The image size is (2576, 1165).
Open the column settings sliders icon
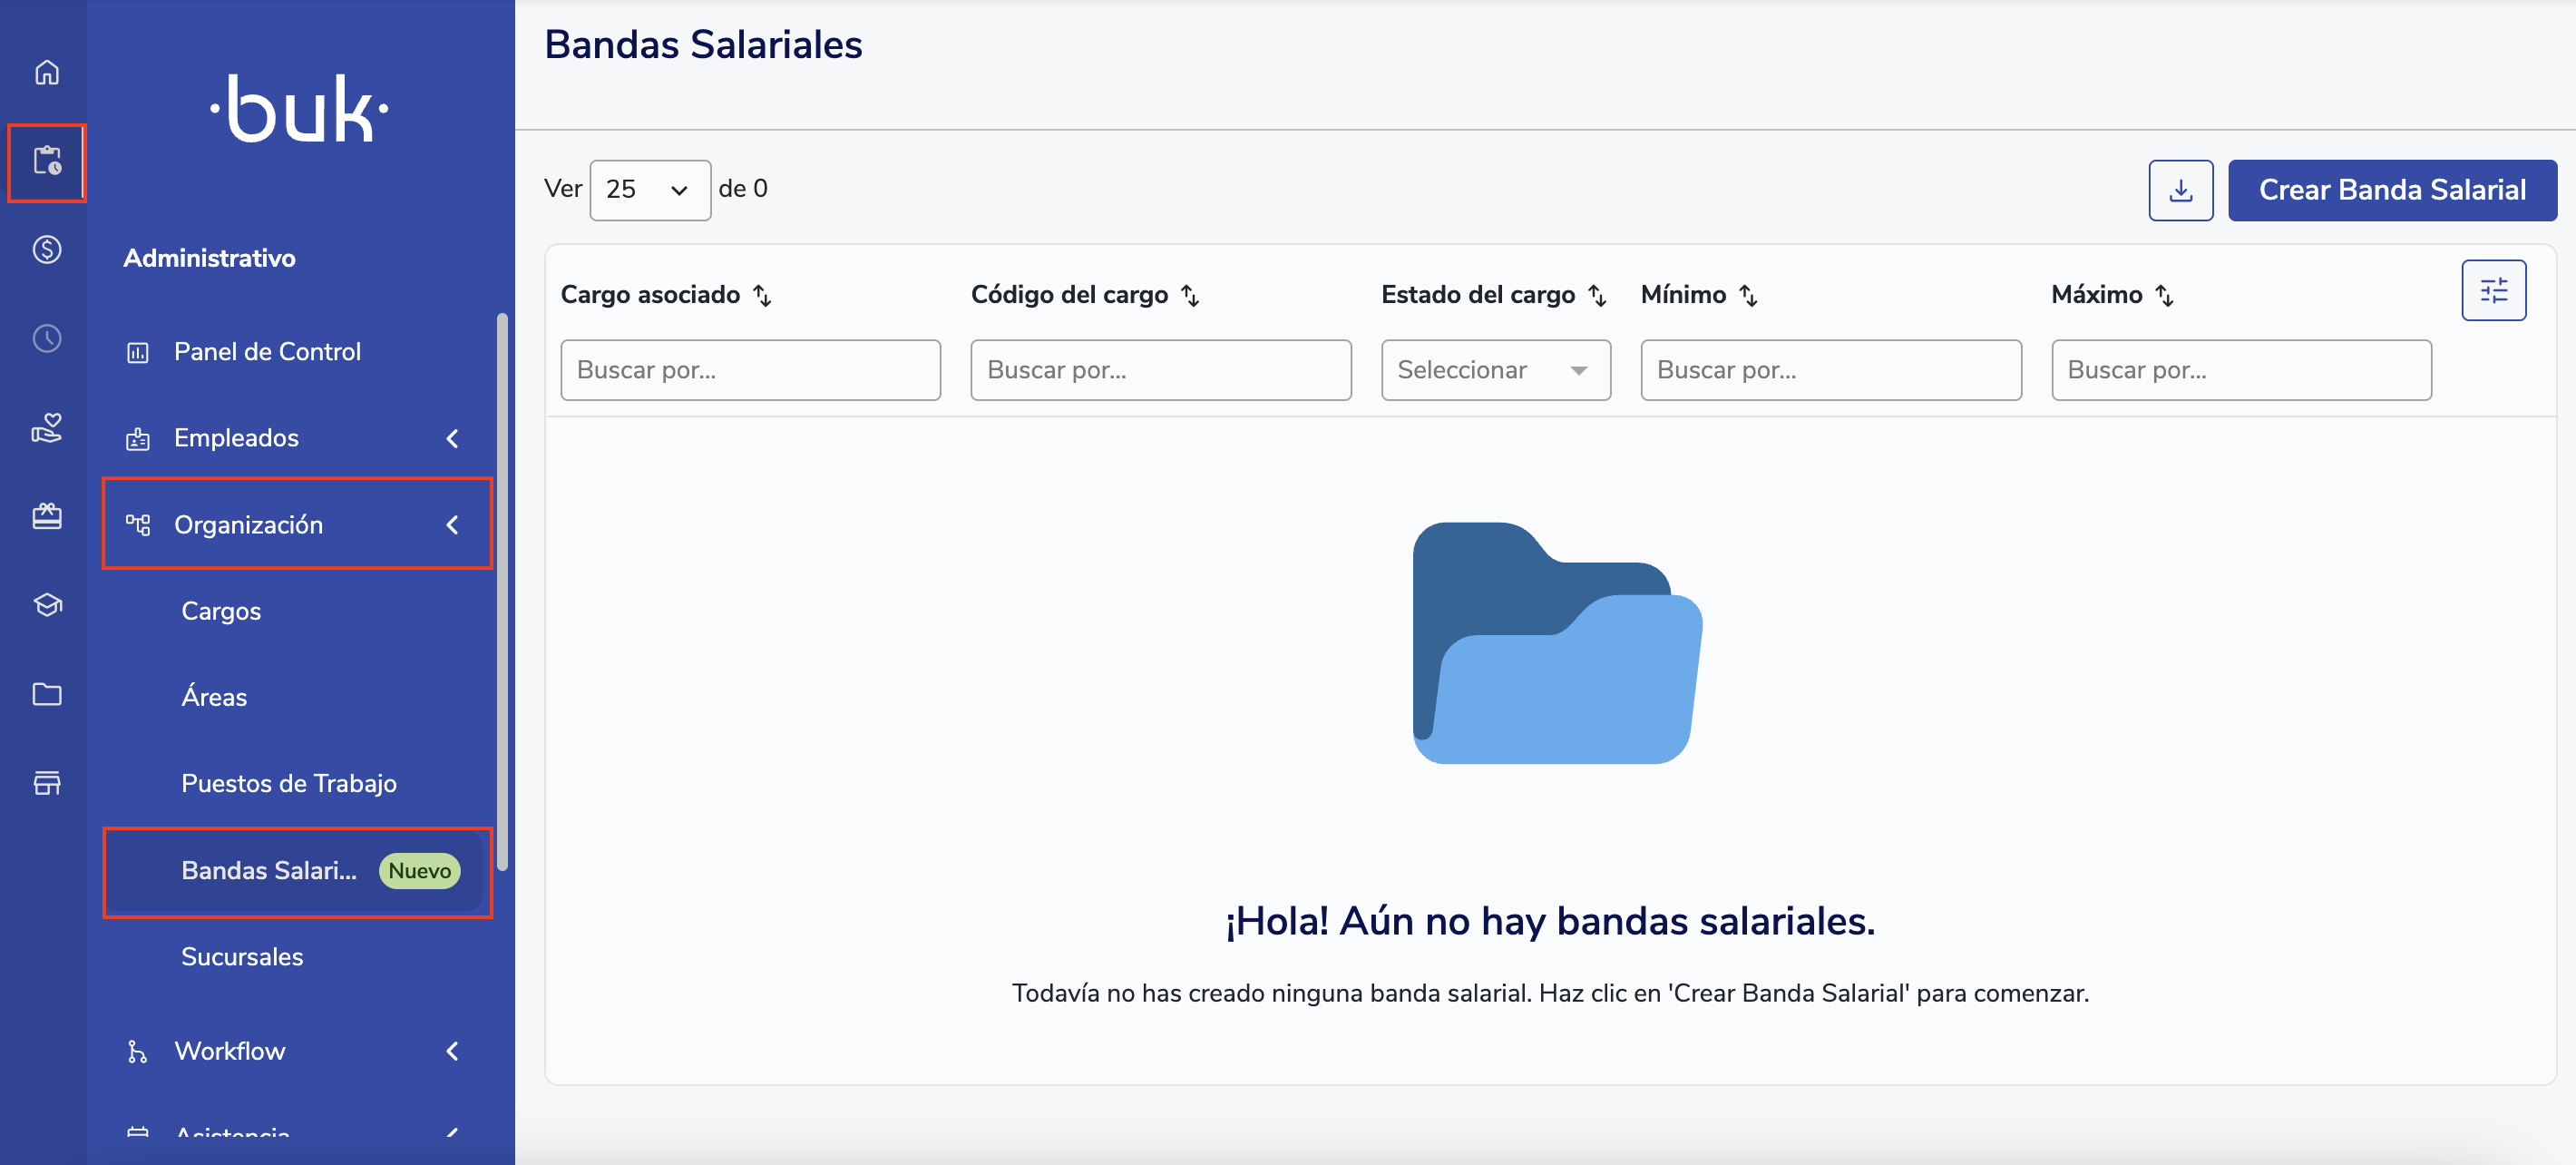pos(2493,290)
